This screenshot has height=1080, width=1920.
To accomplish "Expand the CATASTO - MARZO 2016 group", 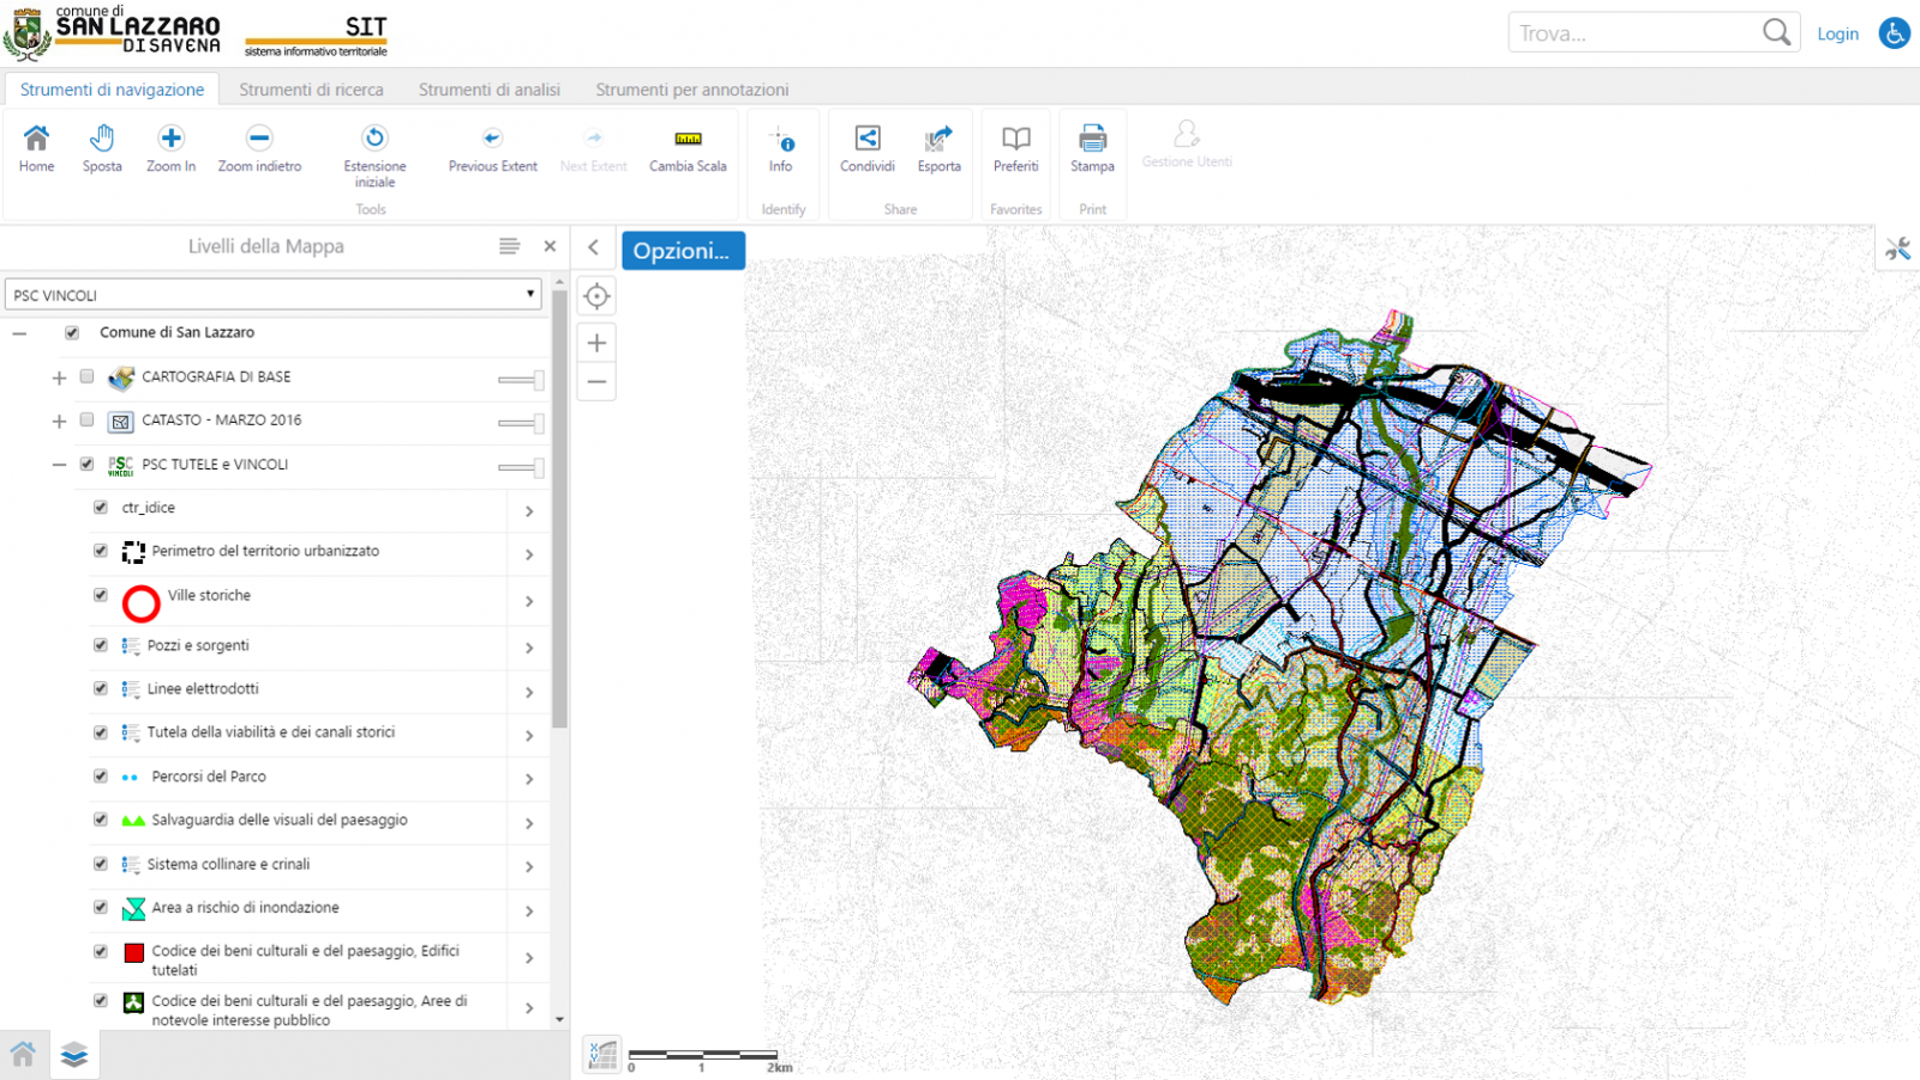I will coord(59,421).
